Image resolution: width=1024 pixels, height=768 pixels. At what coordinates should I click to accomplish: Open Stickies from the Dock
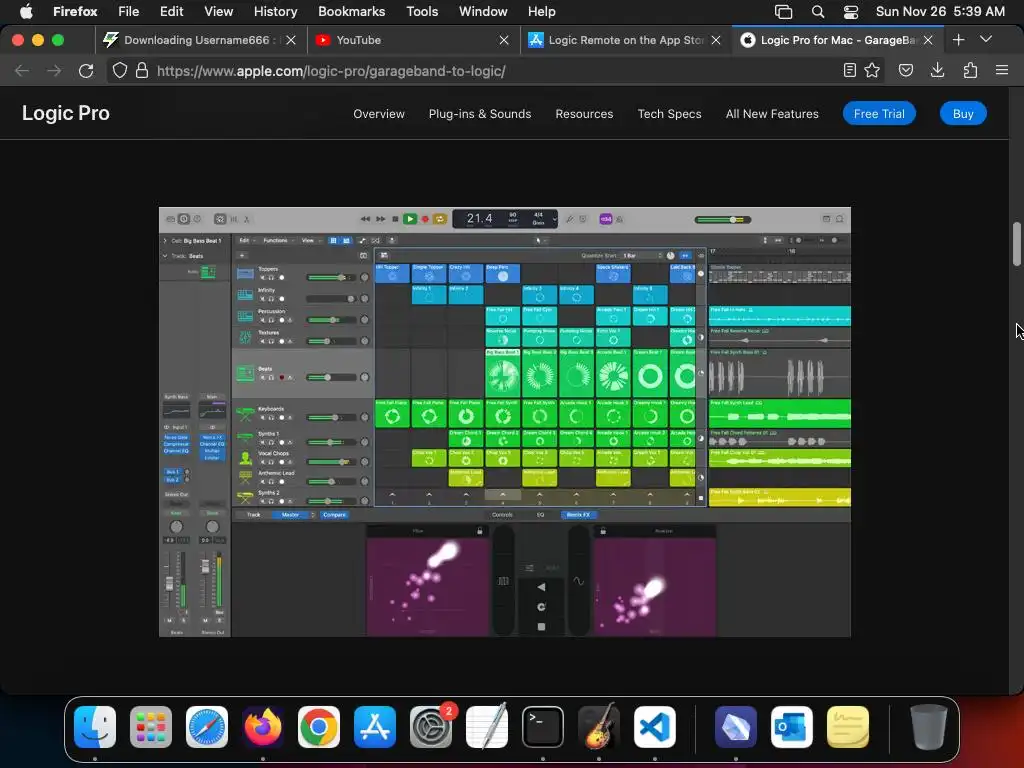click(x=848, y=727)
